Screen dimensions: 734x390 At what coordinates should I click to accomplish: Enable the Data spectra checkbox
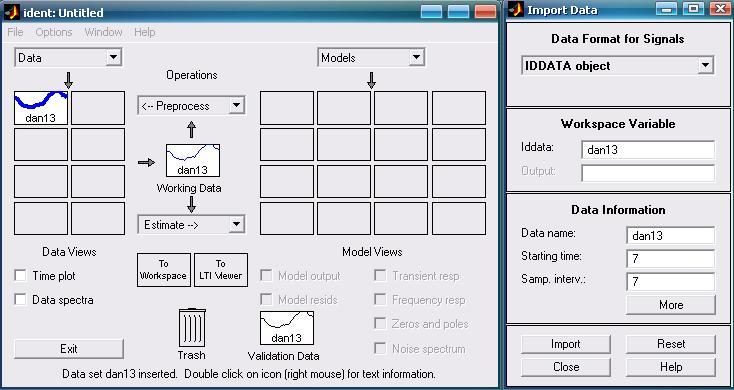tap(20, 300)
